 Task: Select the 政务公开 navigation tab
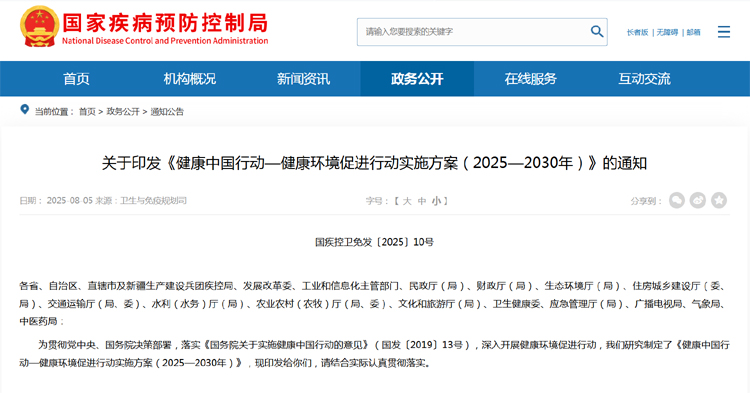pos(417,79)
